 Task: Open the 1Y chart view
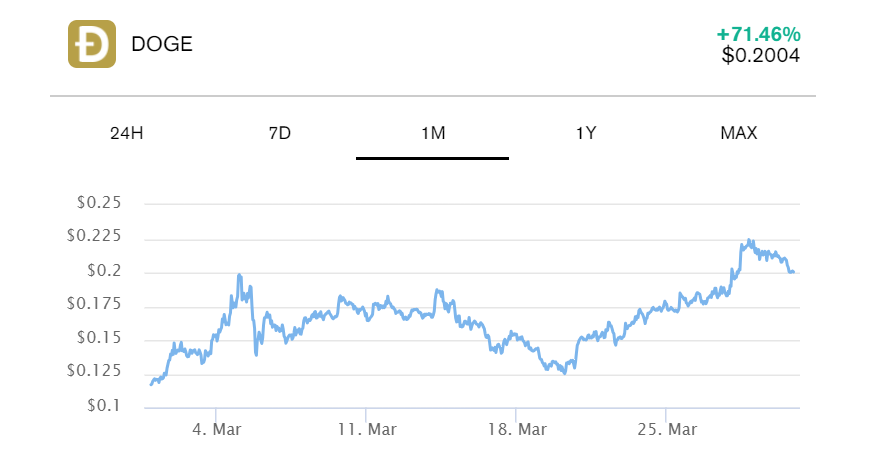point(586,133)
